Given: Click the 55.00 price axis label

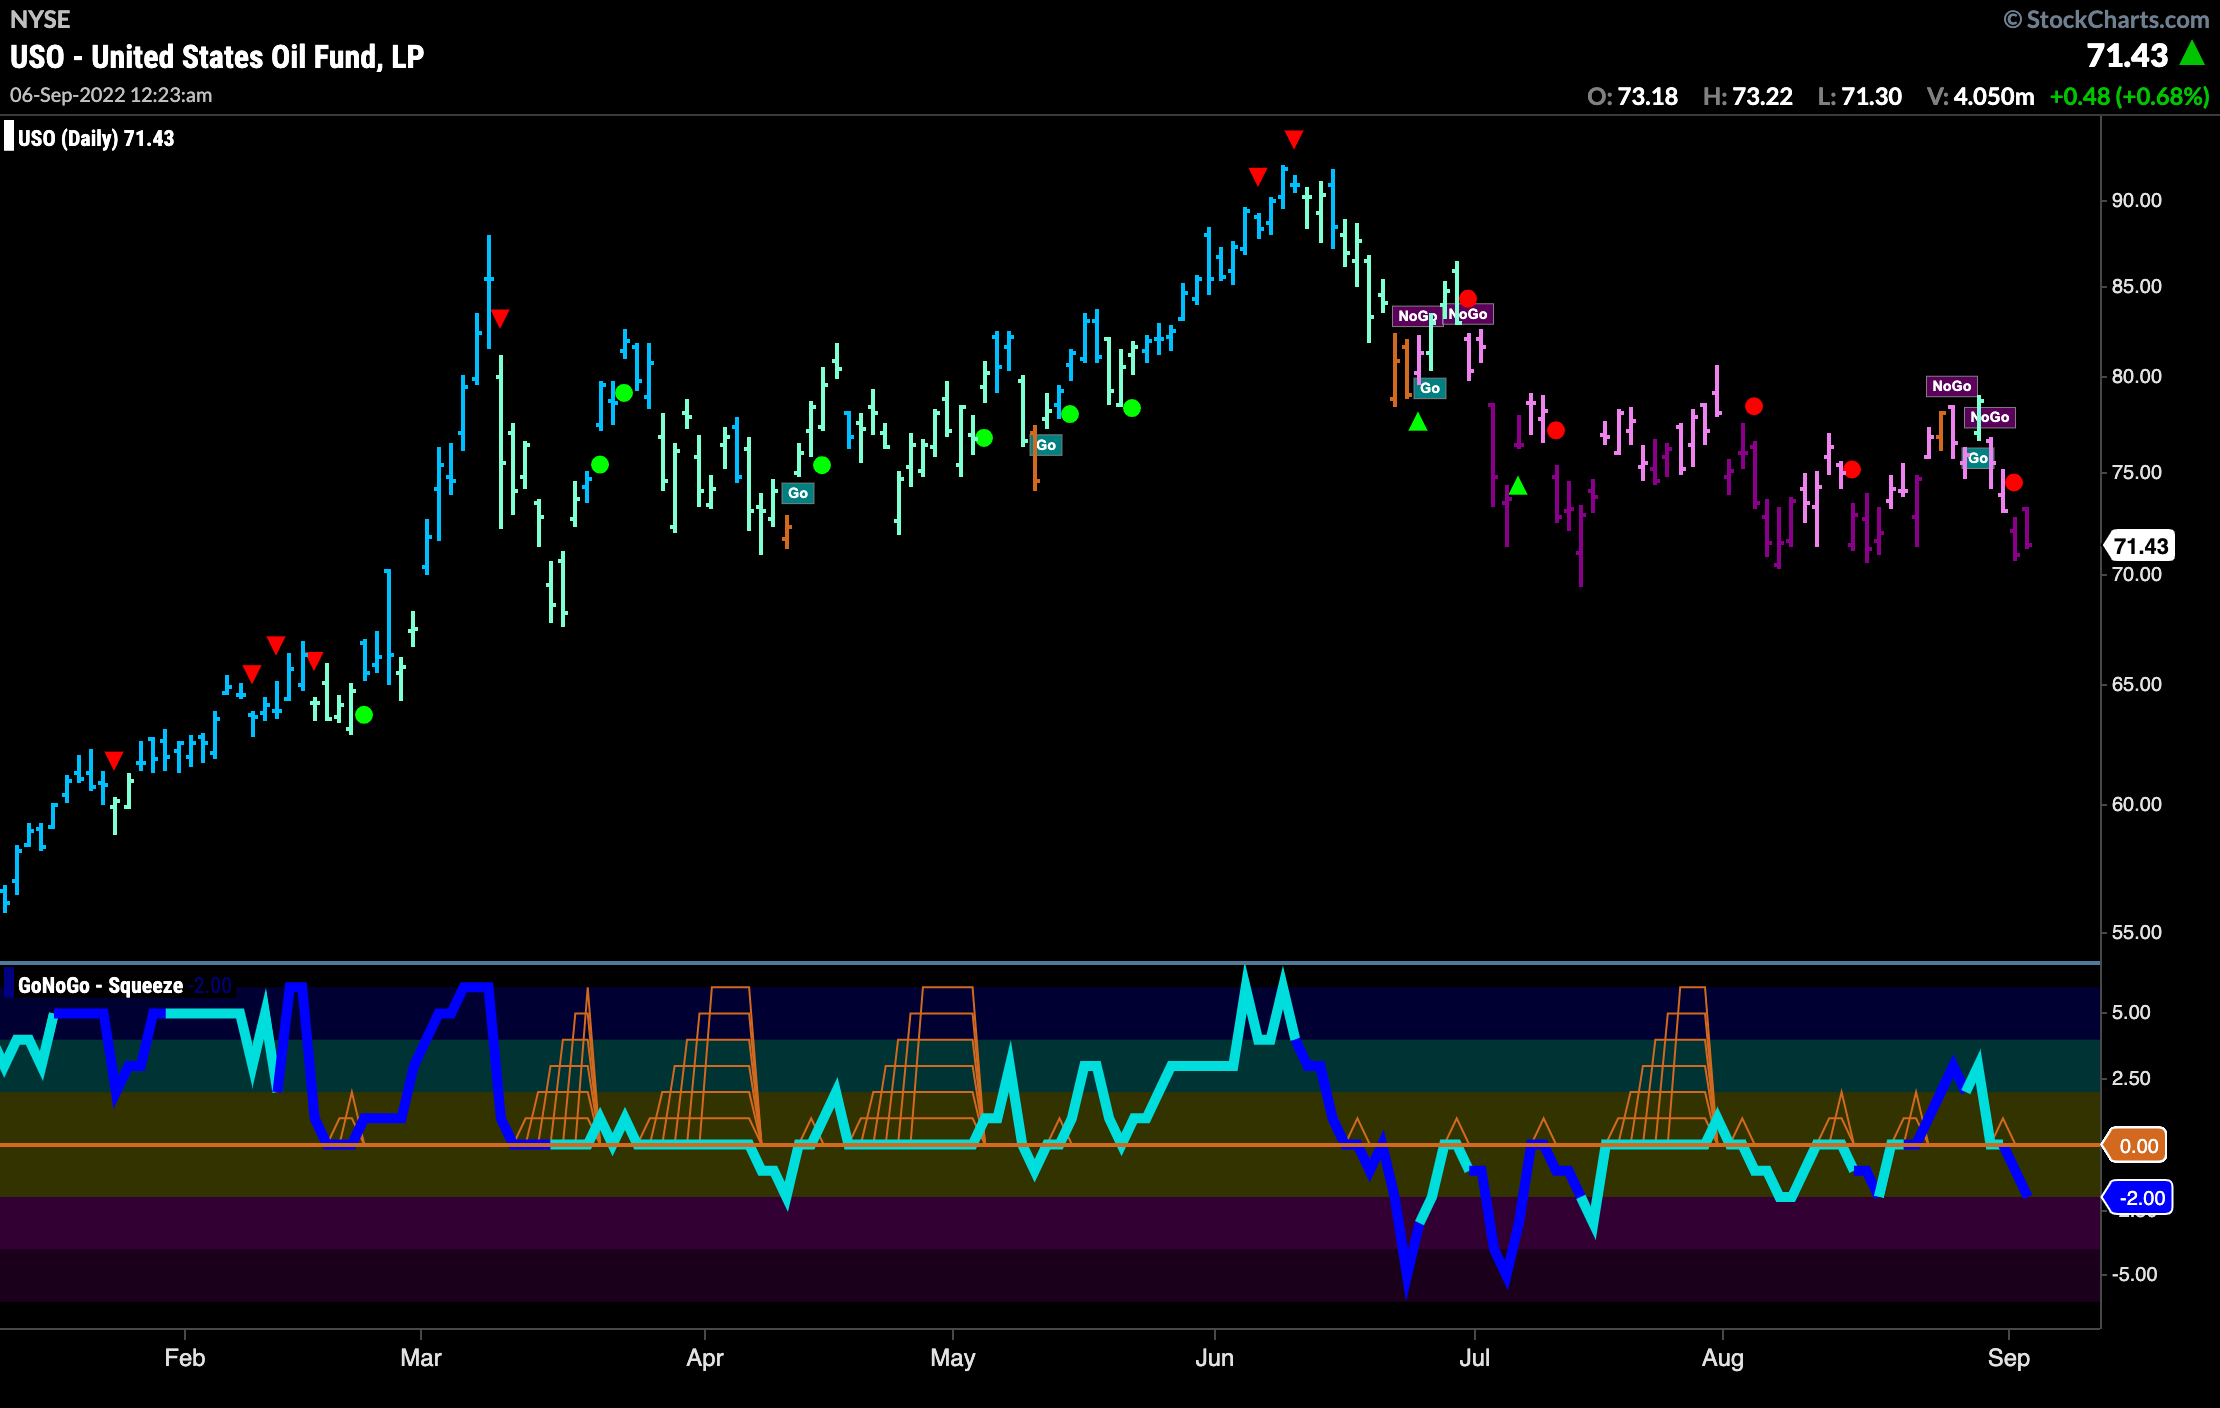Looking at the screenshot, I should pyautogui.click(x=2137, y=932).
